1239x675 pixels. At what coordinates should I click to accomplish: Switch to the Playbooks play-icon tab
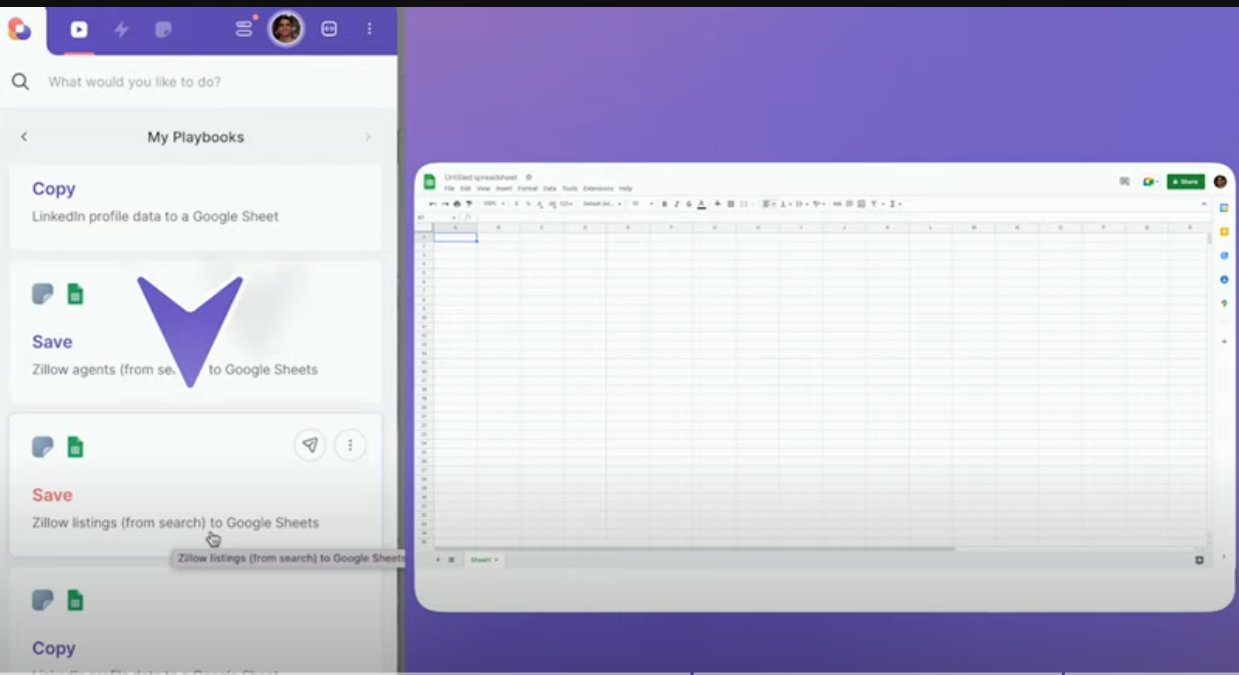click(79, 30)
